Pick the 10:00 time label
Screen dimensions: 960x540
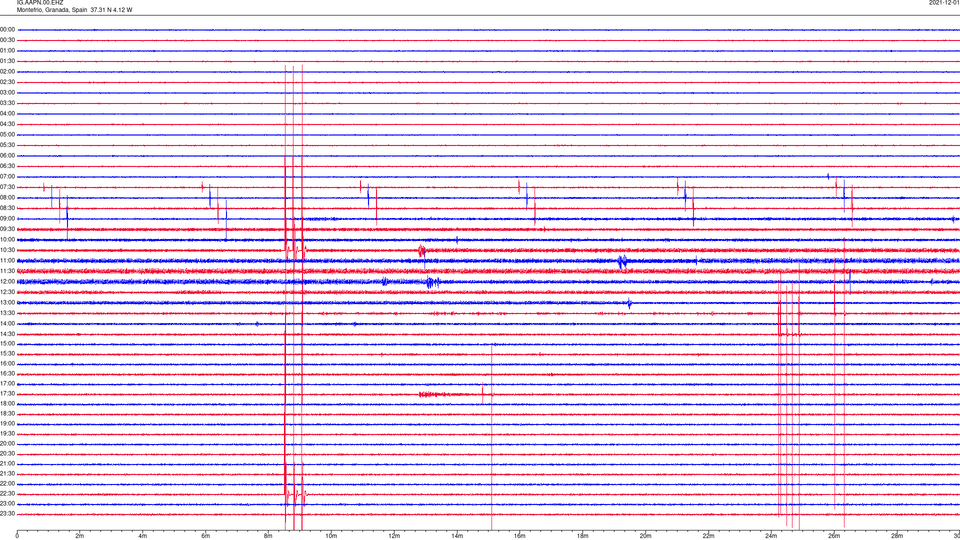tap(7, 239)
